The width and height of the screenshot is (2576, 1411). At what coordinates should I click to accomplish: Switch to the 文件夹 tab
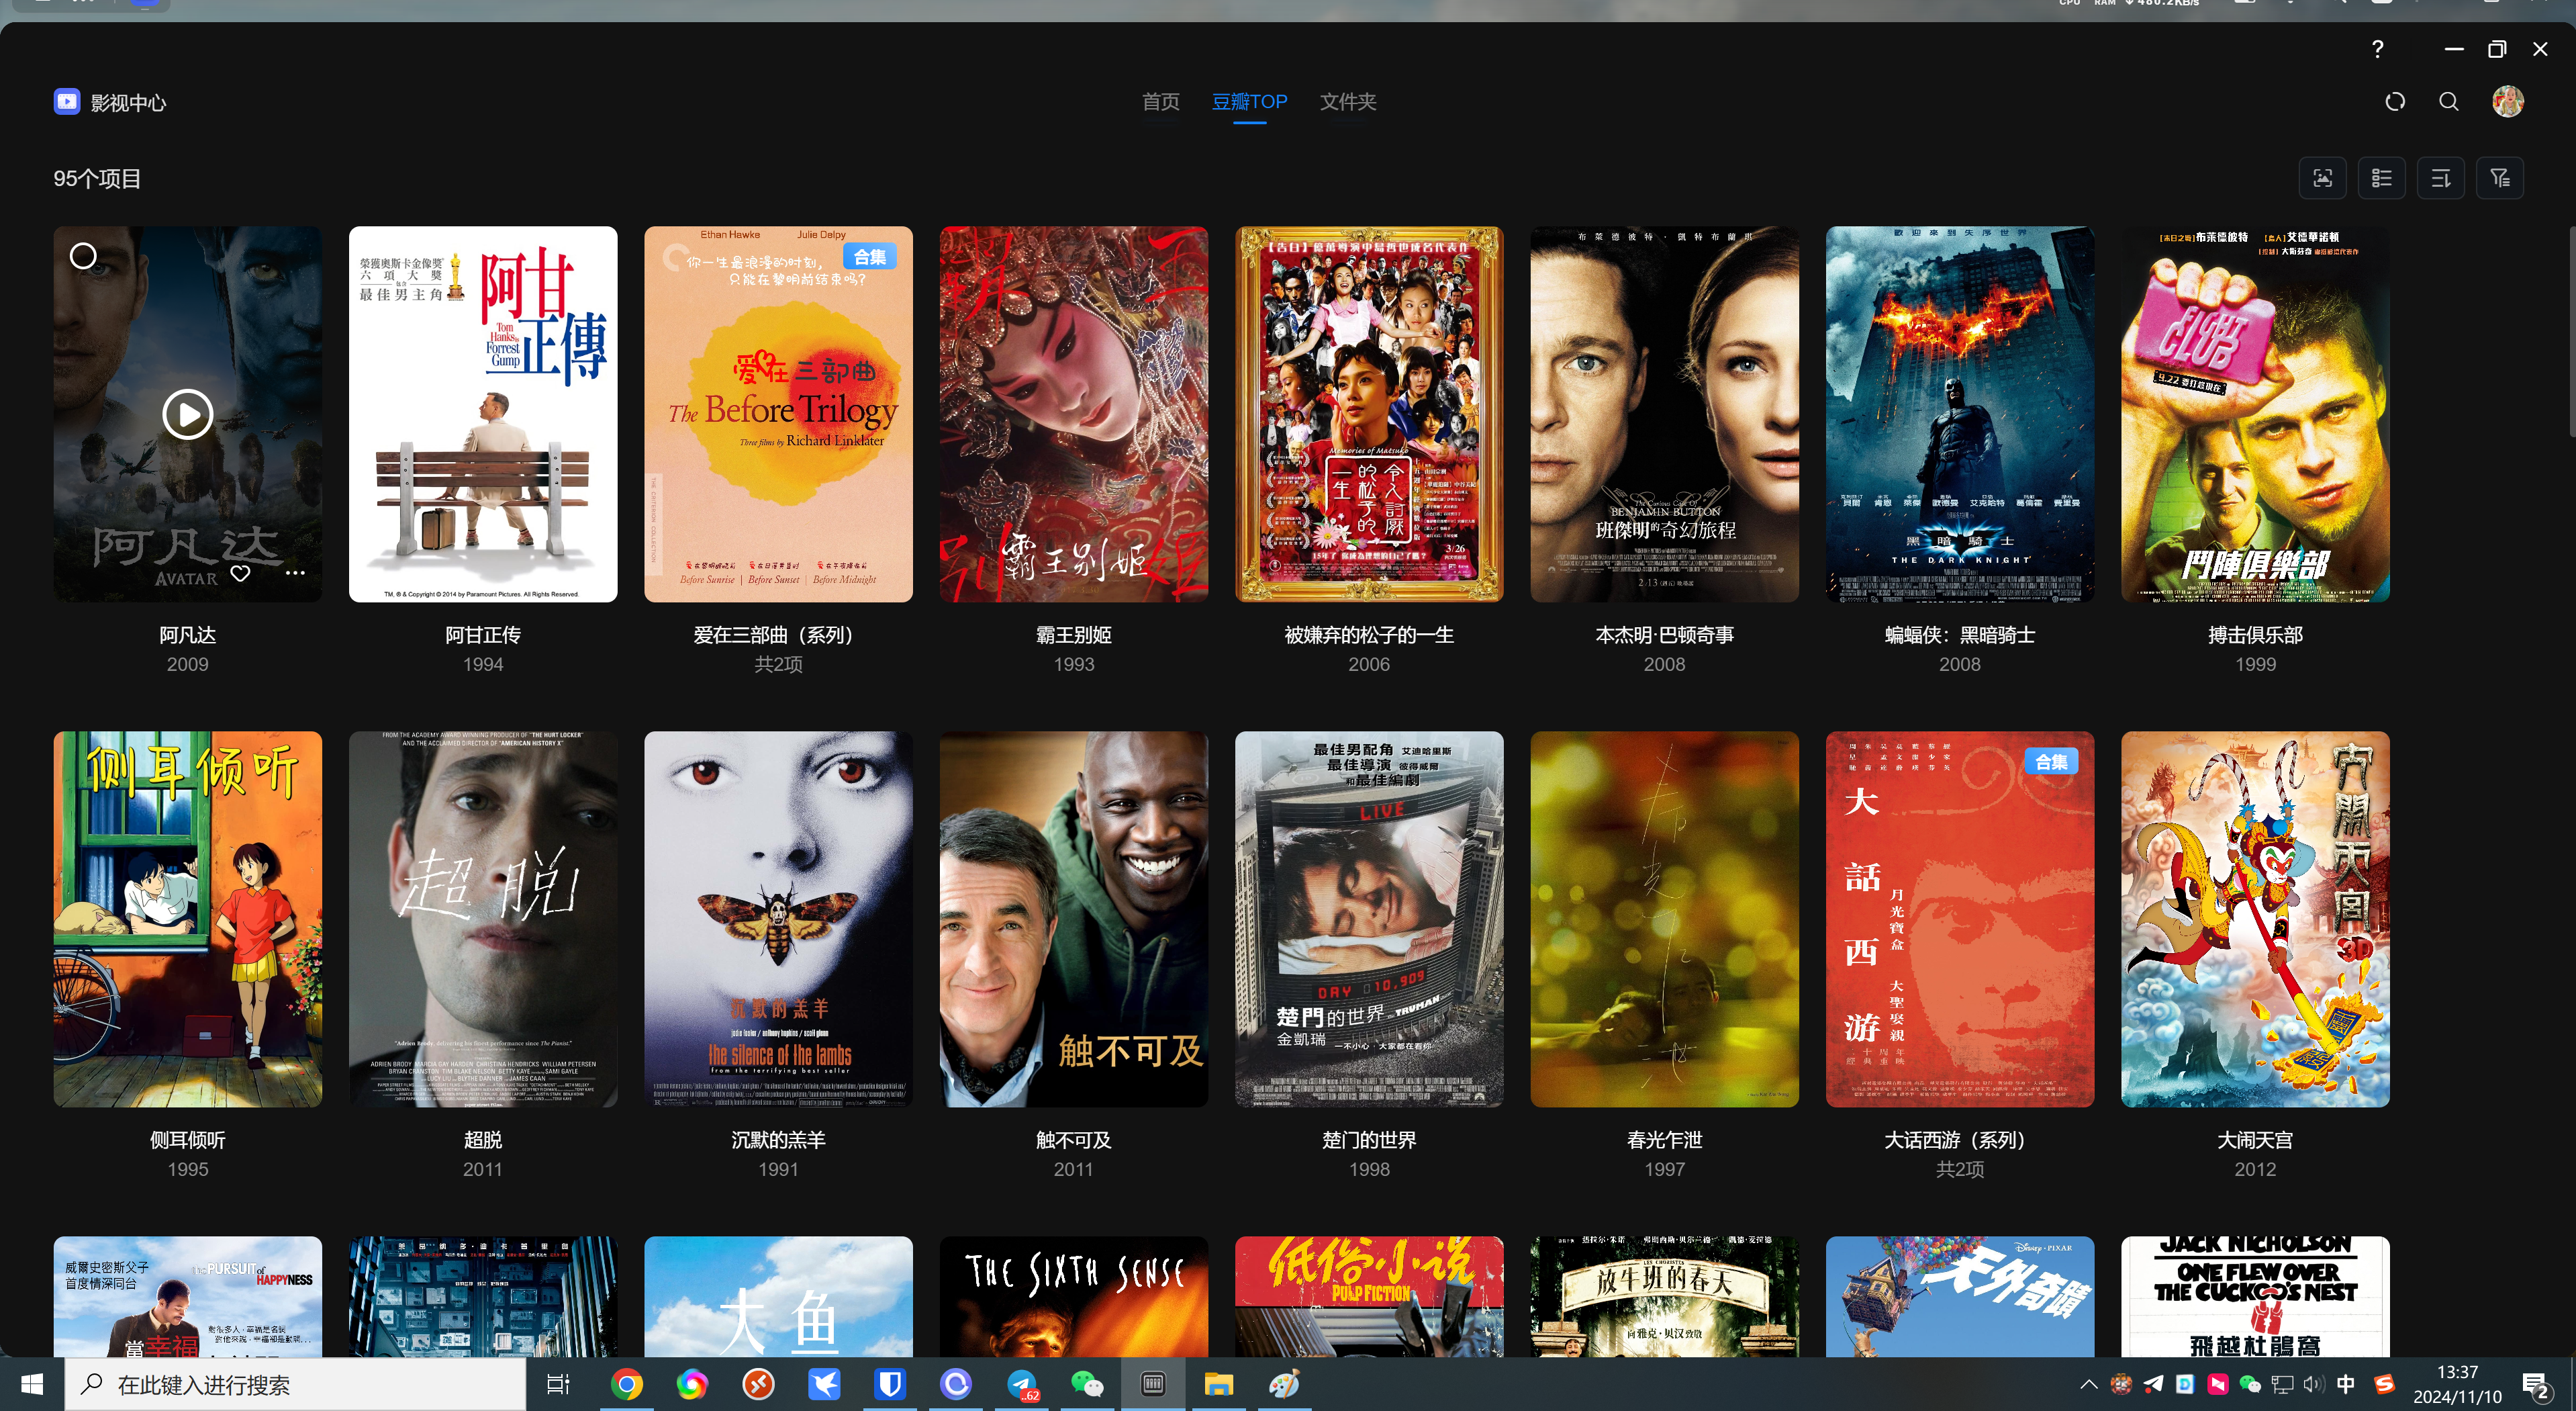[x=1347, y=102]
